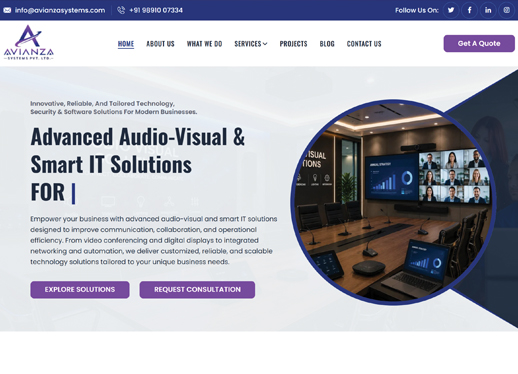Navigate to Projects in the menu

coord(293,44)
